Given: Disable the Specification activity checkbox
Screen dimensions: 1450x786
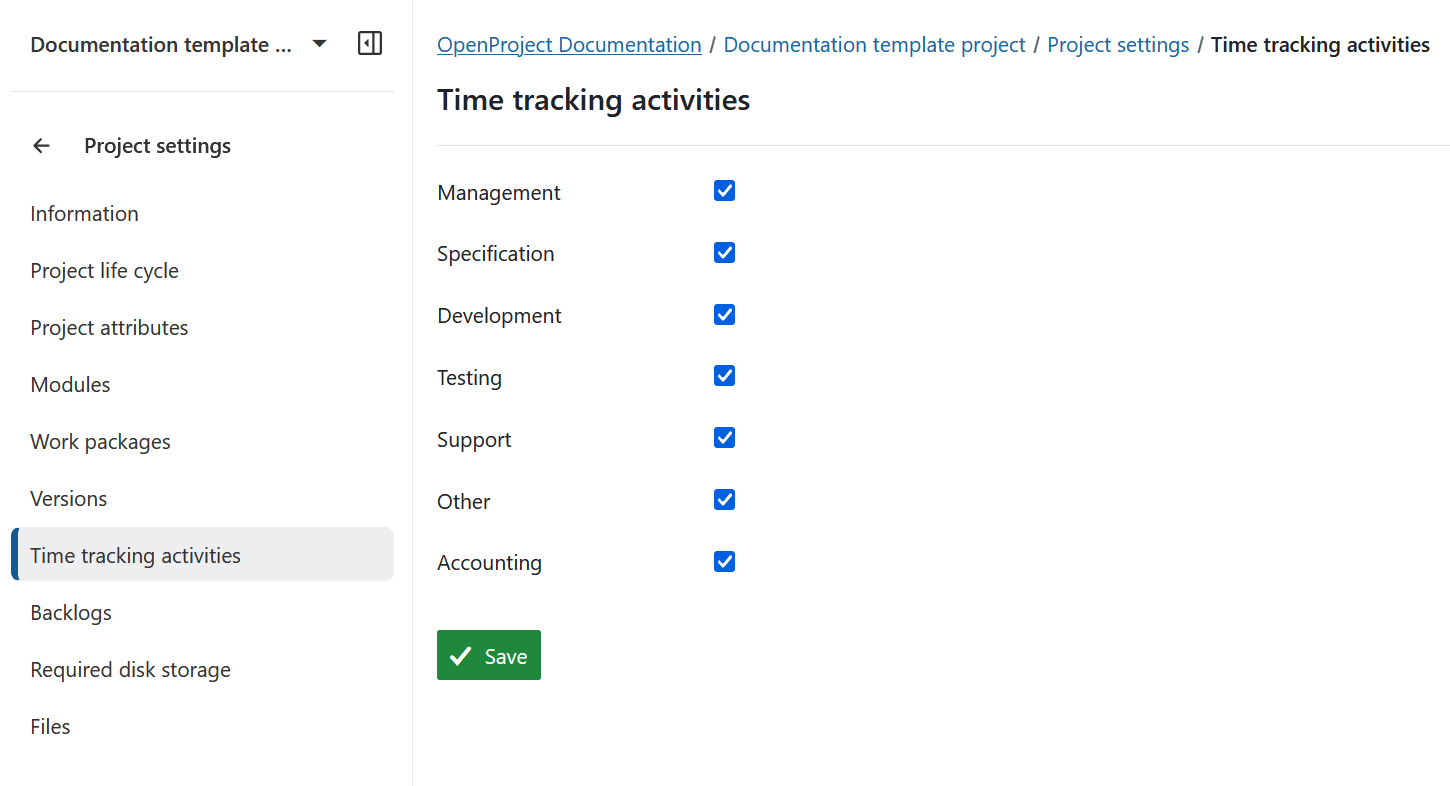Looking at the screenshot, I should point(724,252).
